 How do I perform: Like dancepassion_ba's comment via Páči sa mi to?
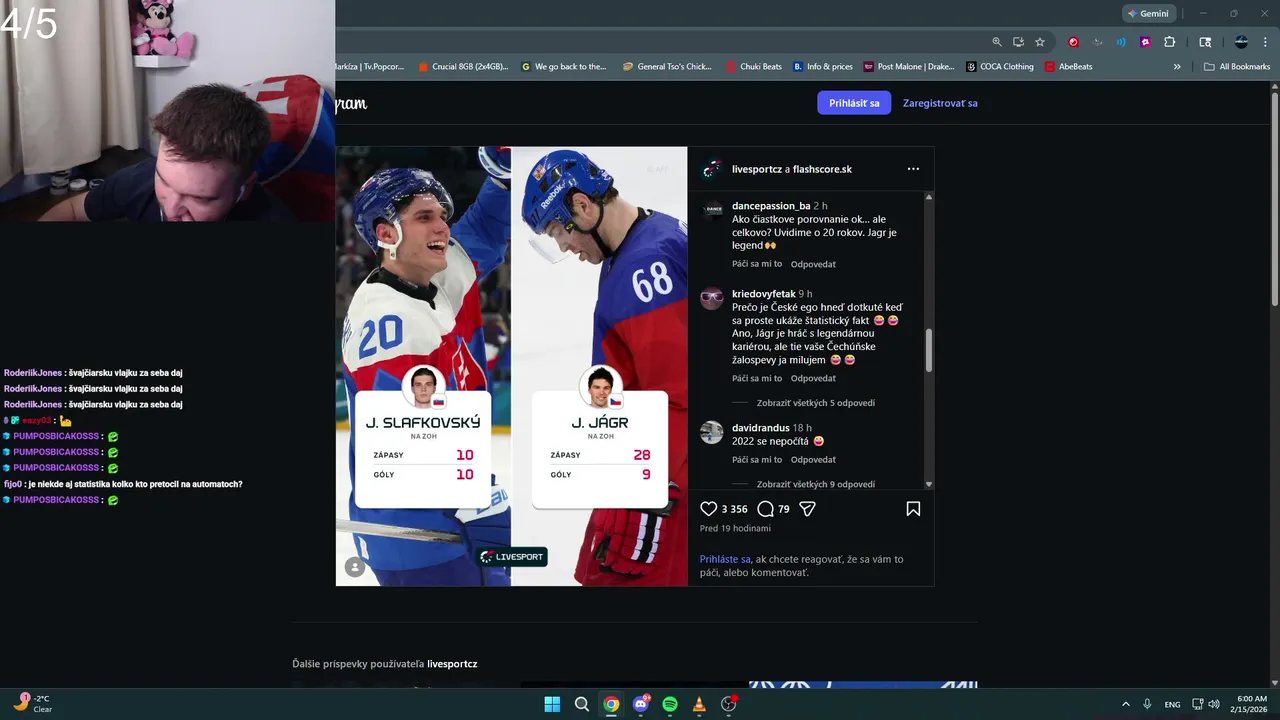tap(757, 264)
